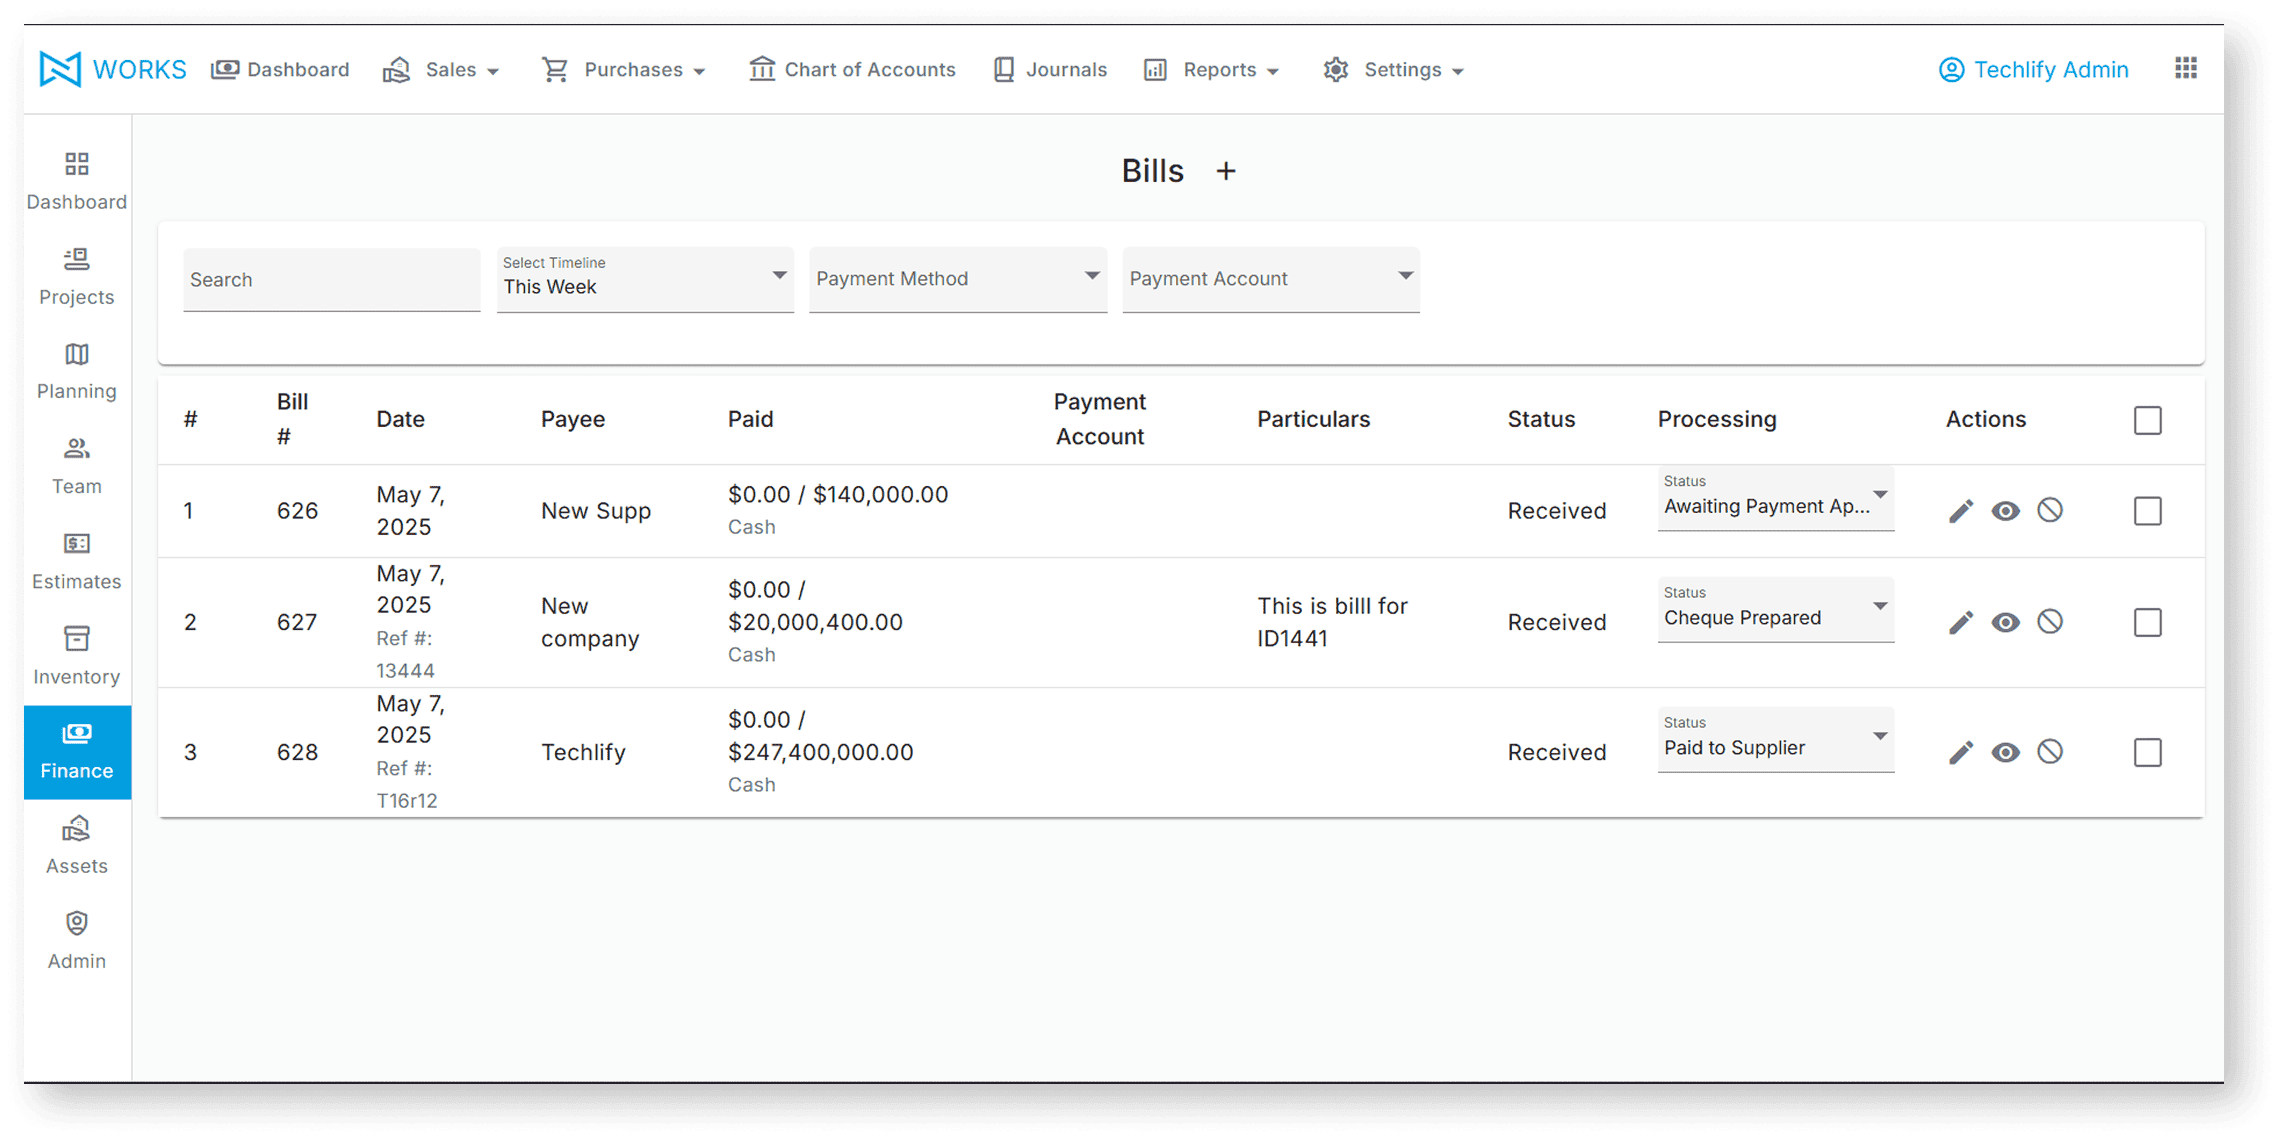Expand the Settings menu
The width and height of the screenshot is (2280, 1140).
pos(1394,70)
